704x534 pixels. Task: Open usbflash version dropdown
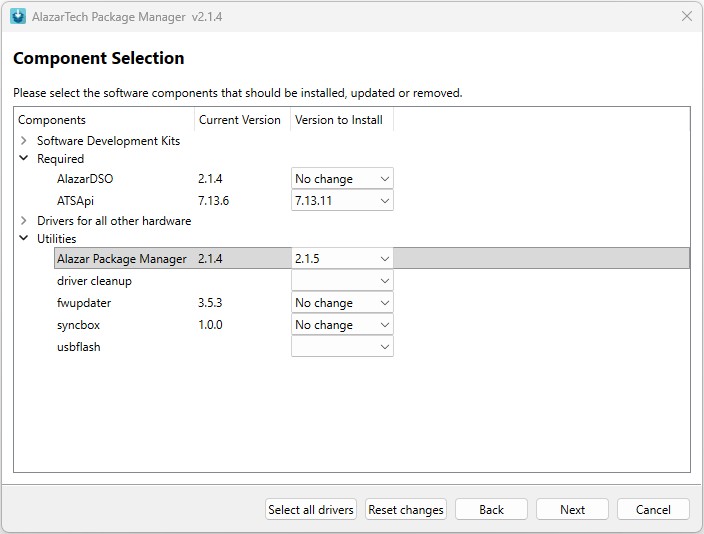[342, 347]
